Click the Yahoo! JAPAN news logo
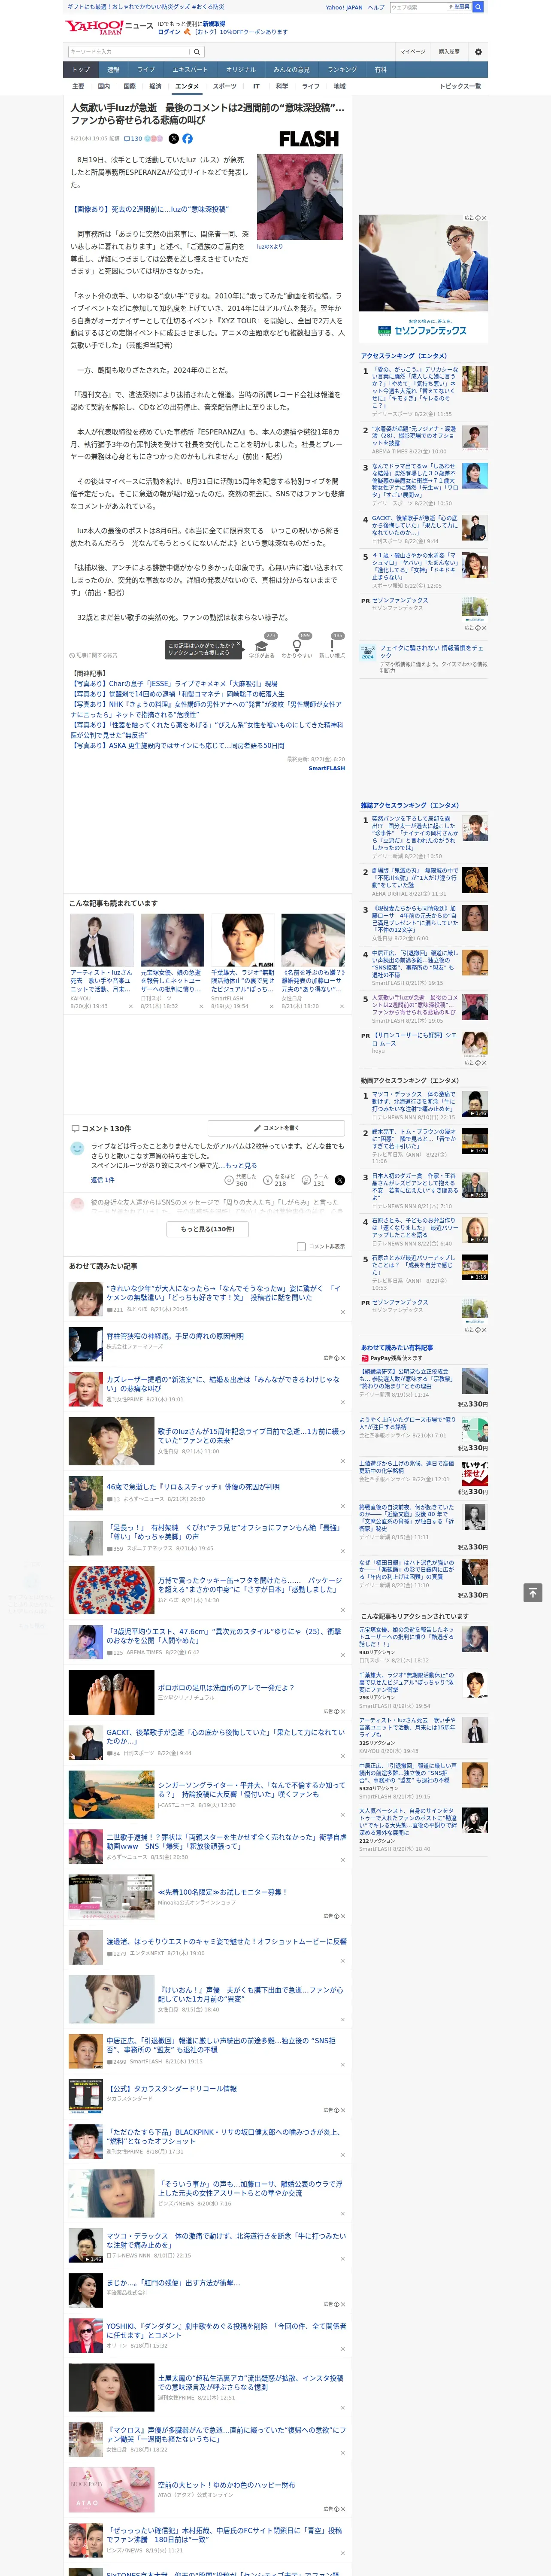The height and width of the screenshot is (2576, 551). click(x=109, y=27)
